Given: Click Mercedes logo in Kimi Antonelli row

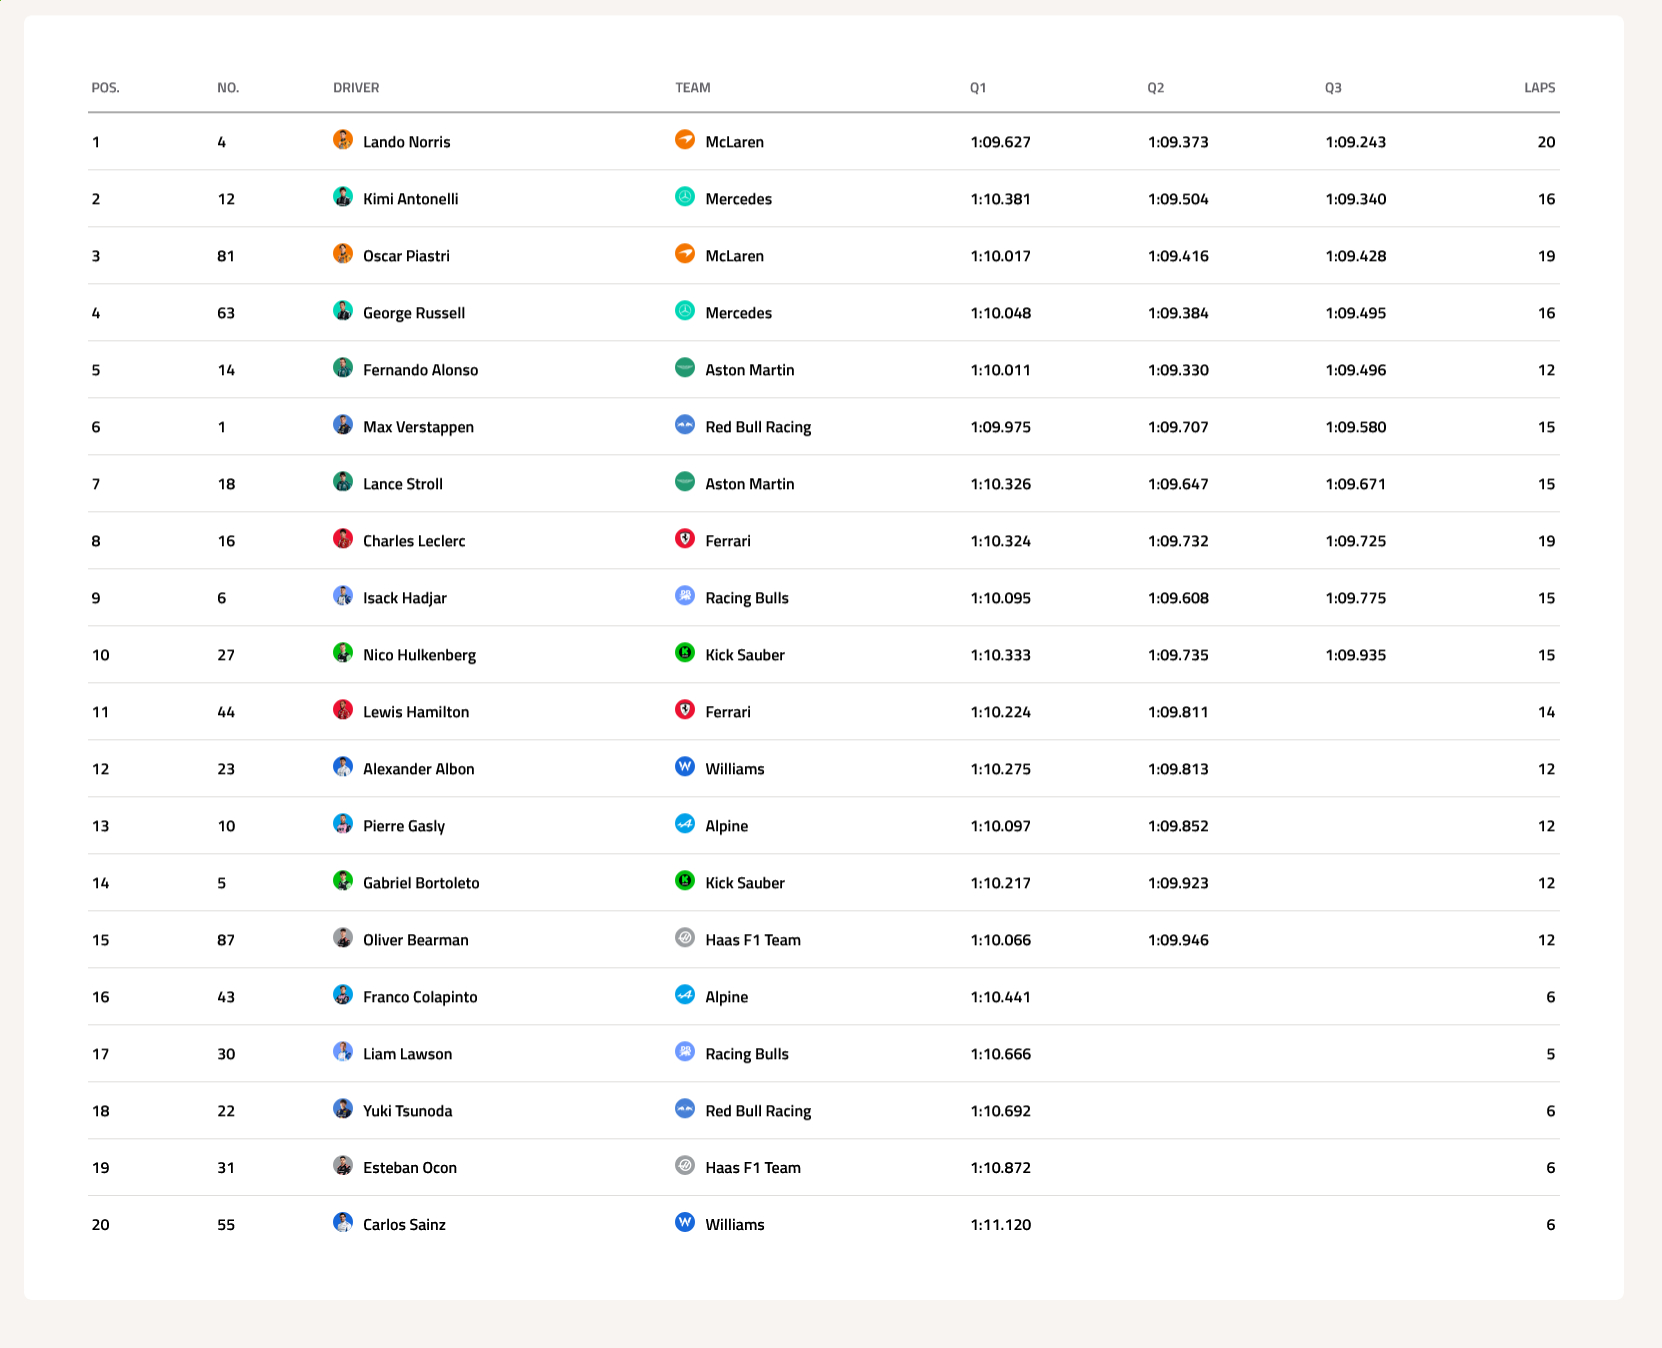Looking at the screenshot, I should click(685, 197).
